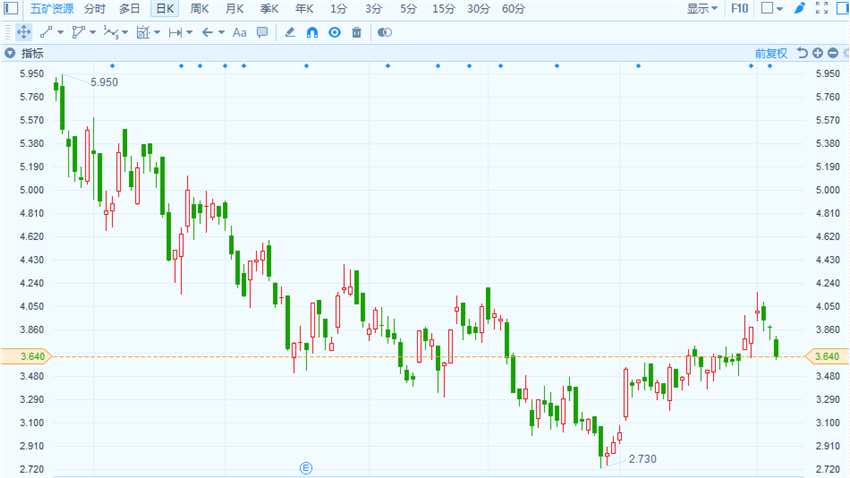Open the 显示 display dropdown
Image resolution: width=850 pixels, height=478 pixels.
(x=702, y=8)
